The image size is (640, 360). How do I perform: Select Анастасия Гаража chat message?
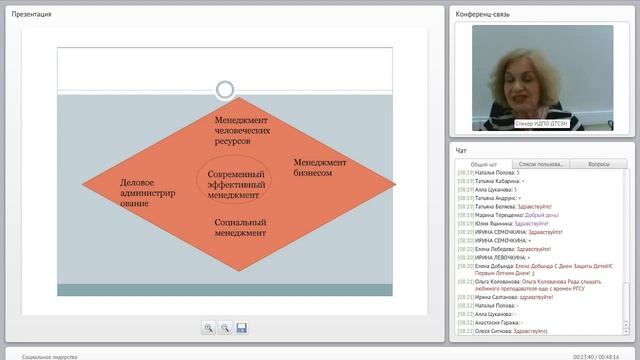pos(490,322)
